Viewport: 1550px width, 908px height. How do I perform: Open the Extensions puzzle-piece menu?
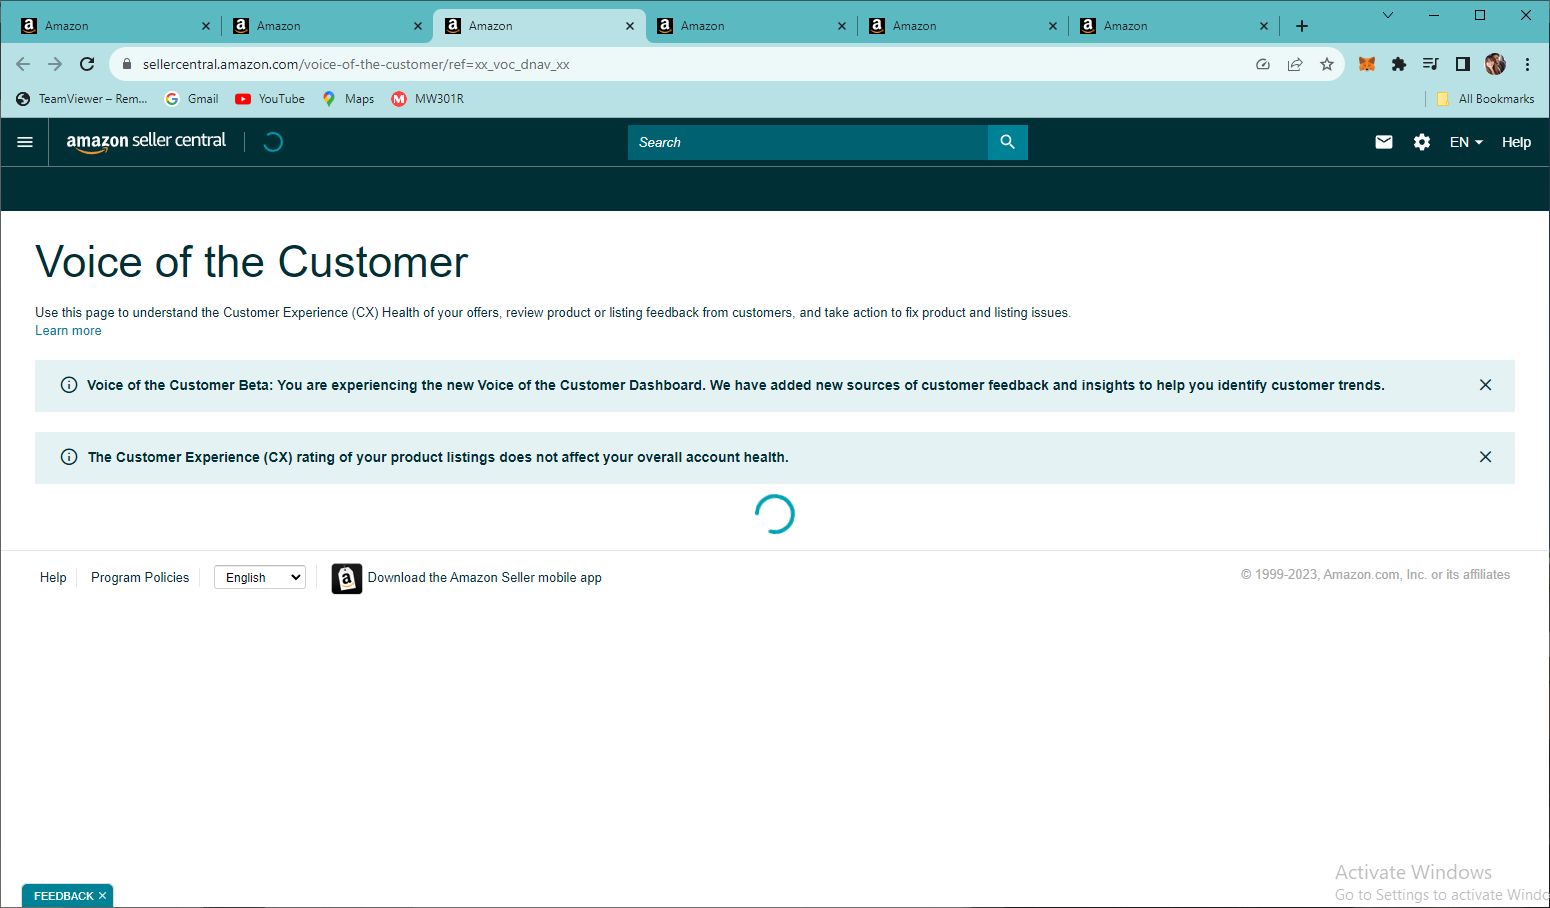[1399, 64]
